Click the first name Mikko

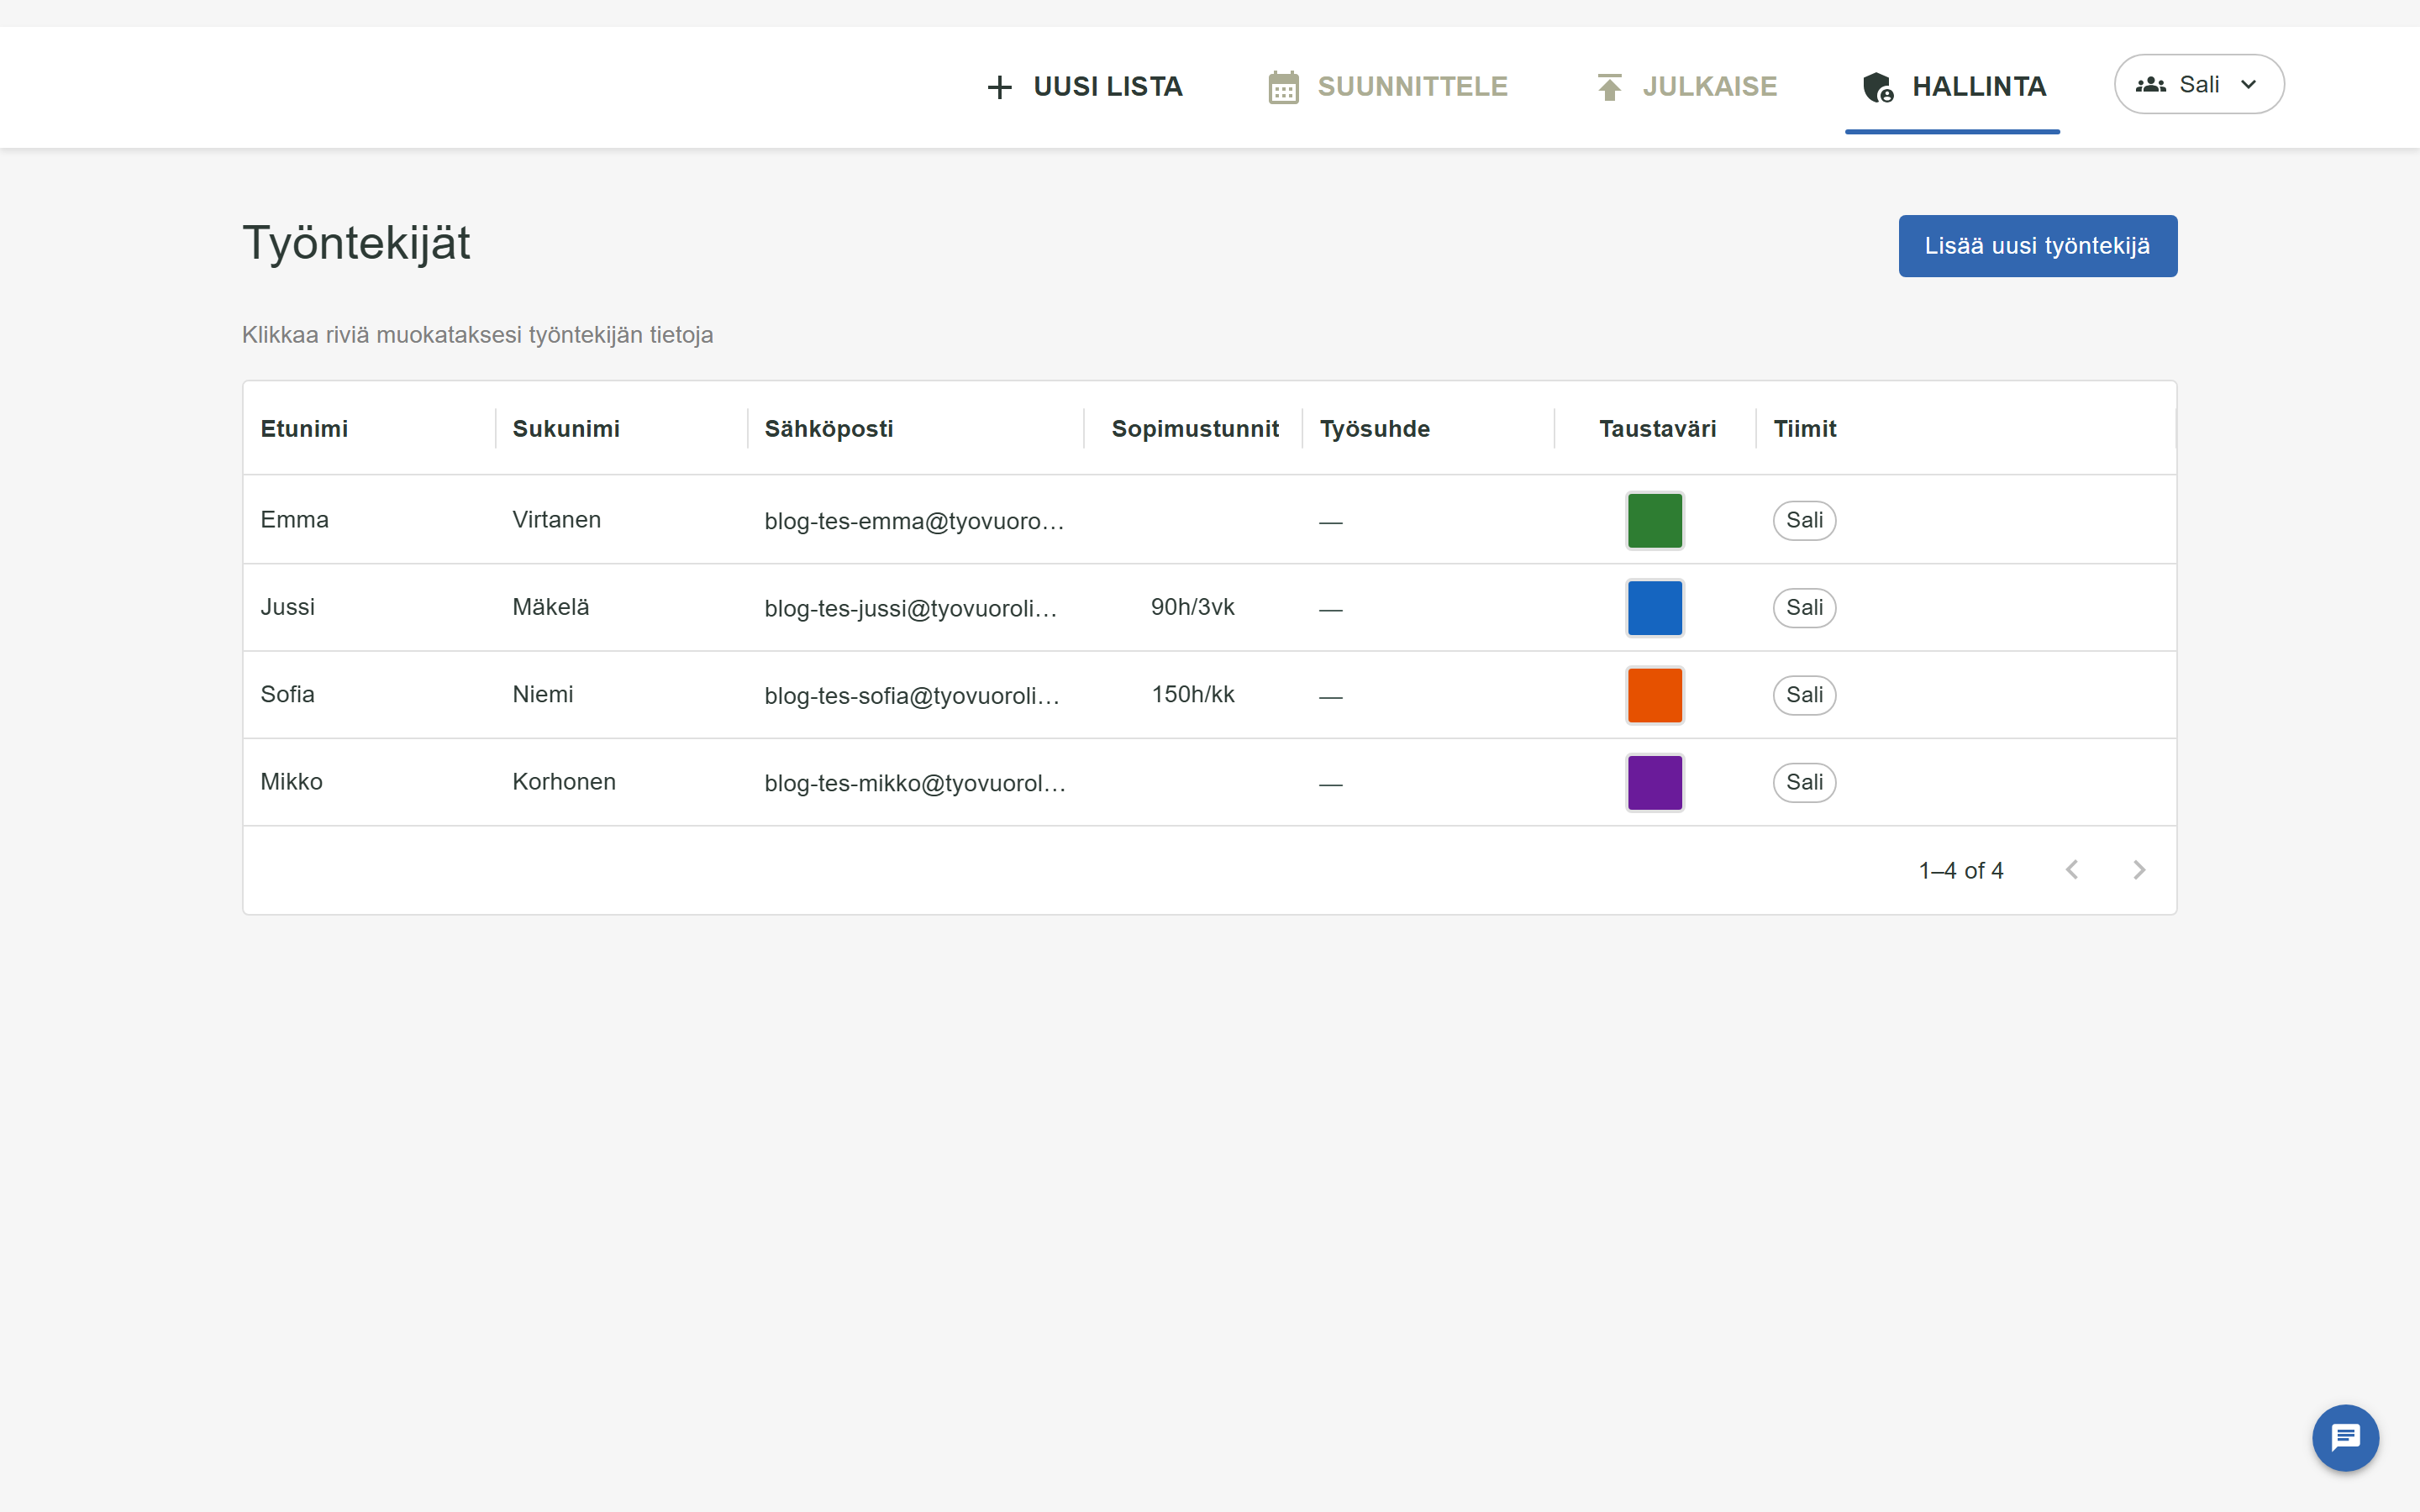pyautogui.click(x=291, y=782)
